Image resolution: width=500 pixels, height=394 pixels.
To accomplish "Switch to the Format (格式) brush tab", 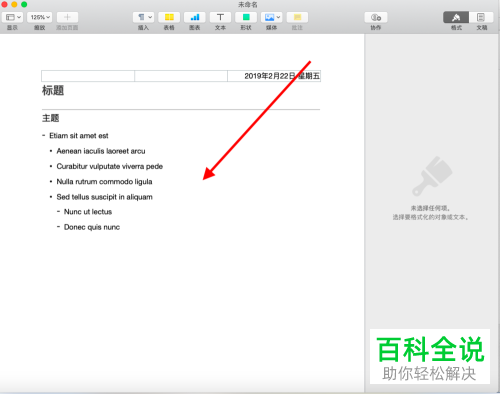I will tap(456, 17).
